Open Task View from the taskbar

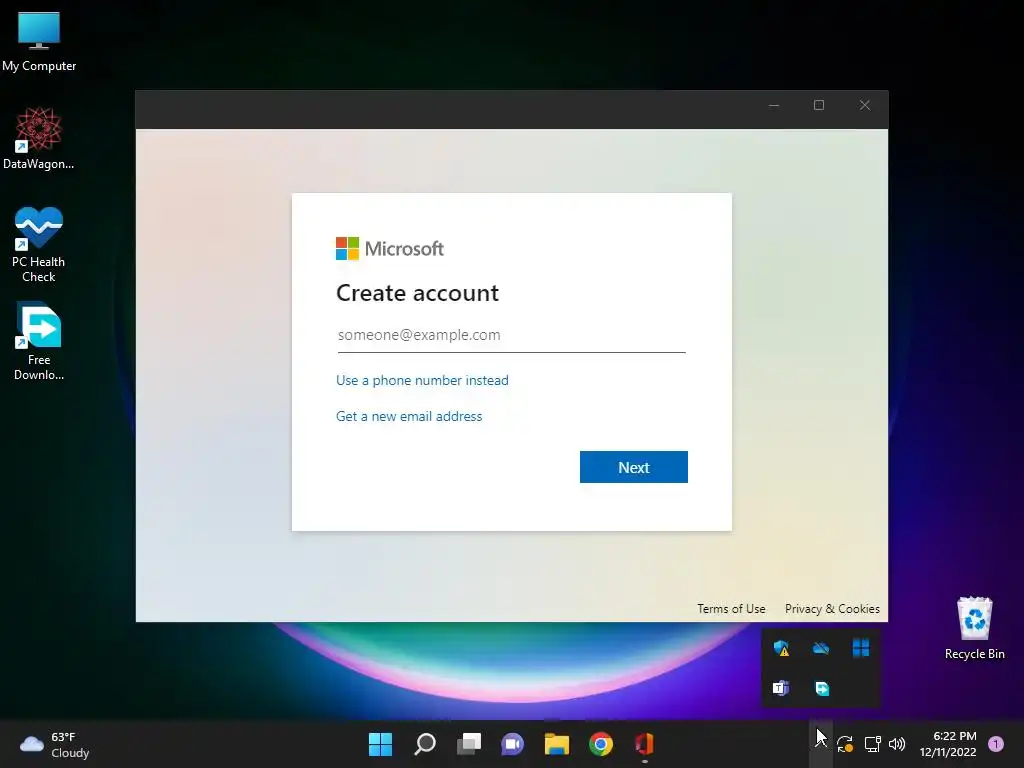pyautogui.click(x=469, y=744)
